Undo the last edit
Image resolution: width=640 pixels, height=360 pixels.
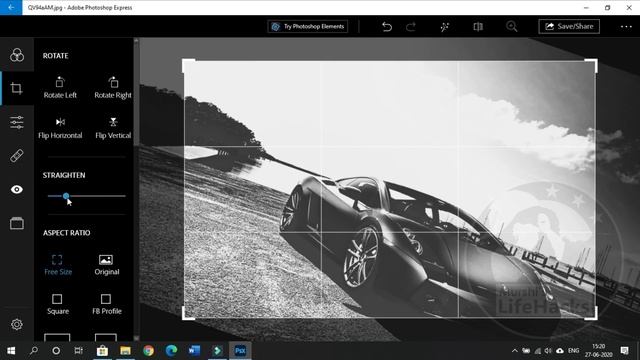click(387, 27)
